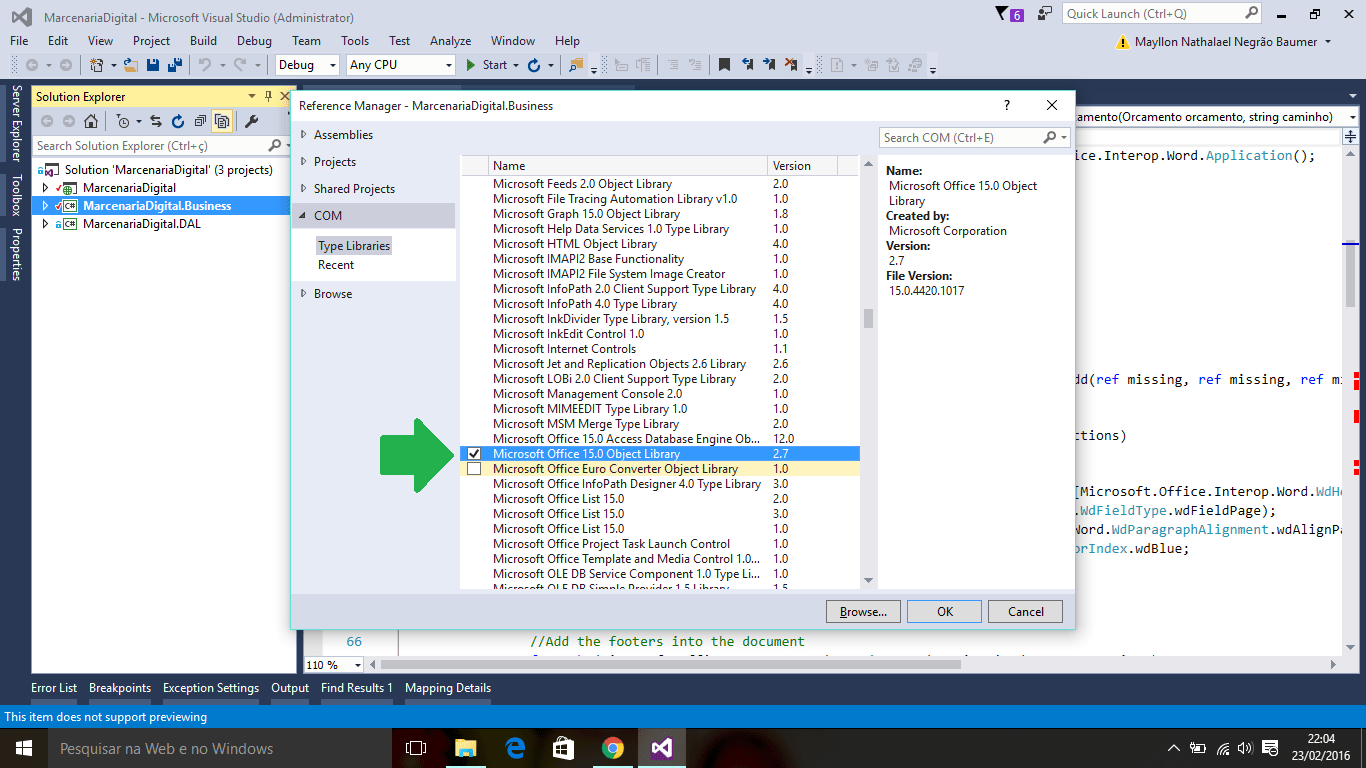Image resolution: width=1366 pixels, height=768 pixels.
Task: Open Microsoft Edge from the taskbar
Action: 515,748
